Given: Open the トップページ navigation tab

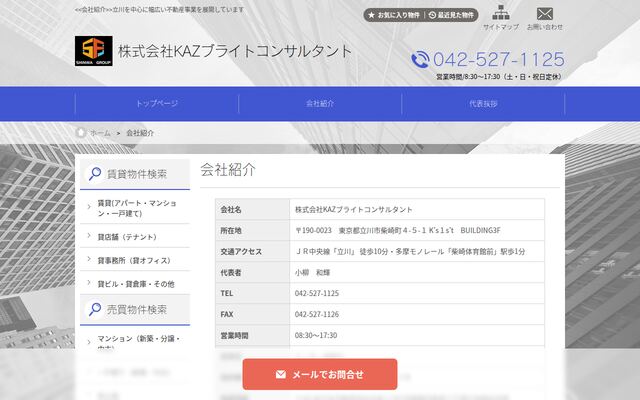Looking at the screenshot, I should point(157,104).
